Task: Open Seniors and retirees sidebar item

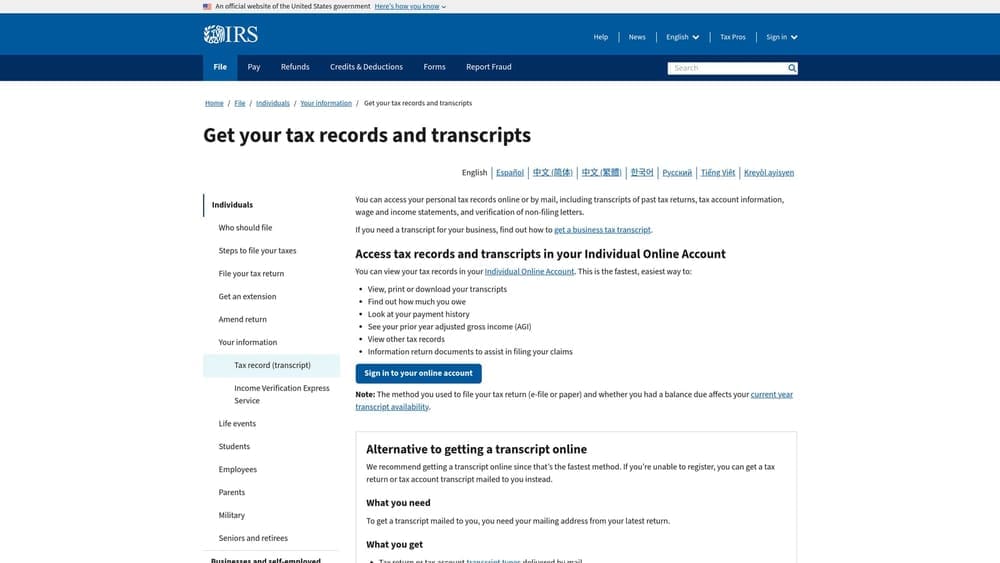Action: coord(253,539)
